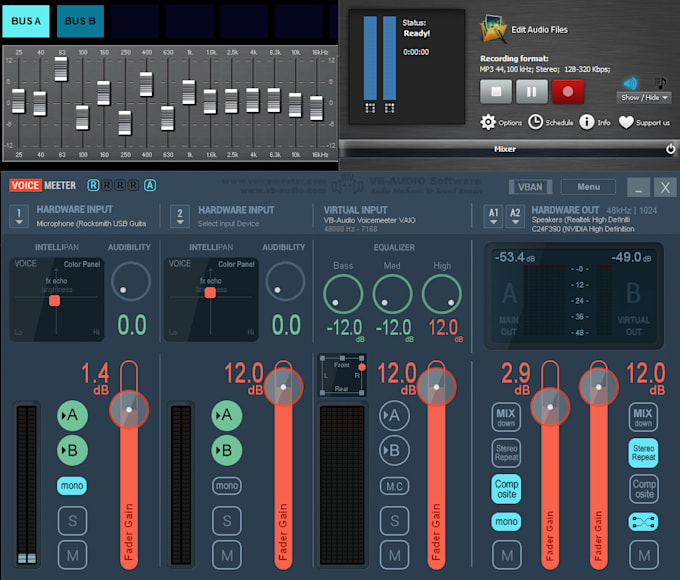Toggle mono on Hardware Input 1
The image size is (680, 580).
click(72, 485)
